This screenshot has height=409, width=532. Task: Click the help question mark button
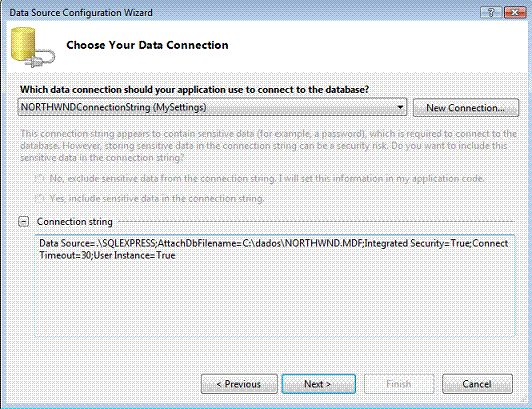tap(491, 13)
